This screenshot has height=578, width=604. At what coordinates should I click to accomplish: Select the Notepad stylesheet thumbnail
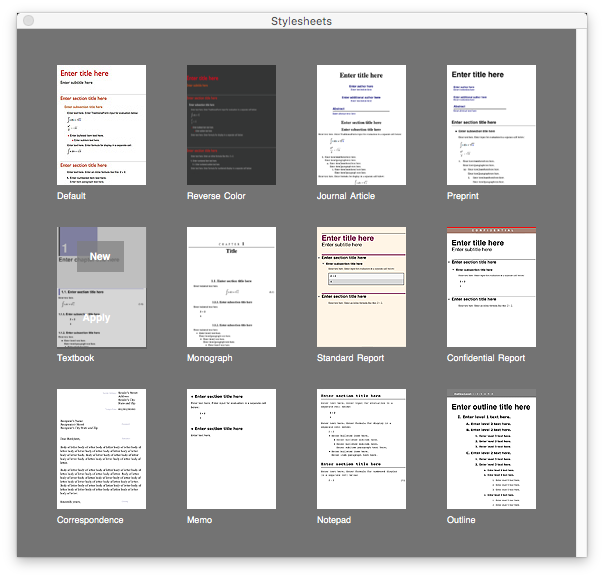(361, 449)
